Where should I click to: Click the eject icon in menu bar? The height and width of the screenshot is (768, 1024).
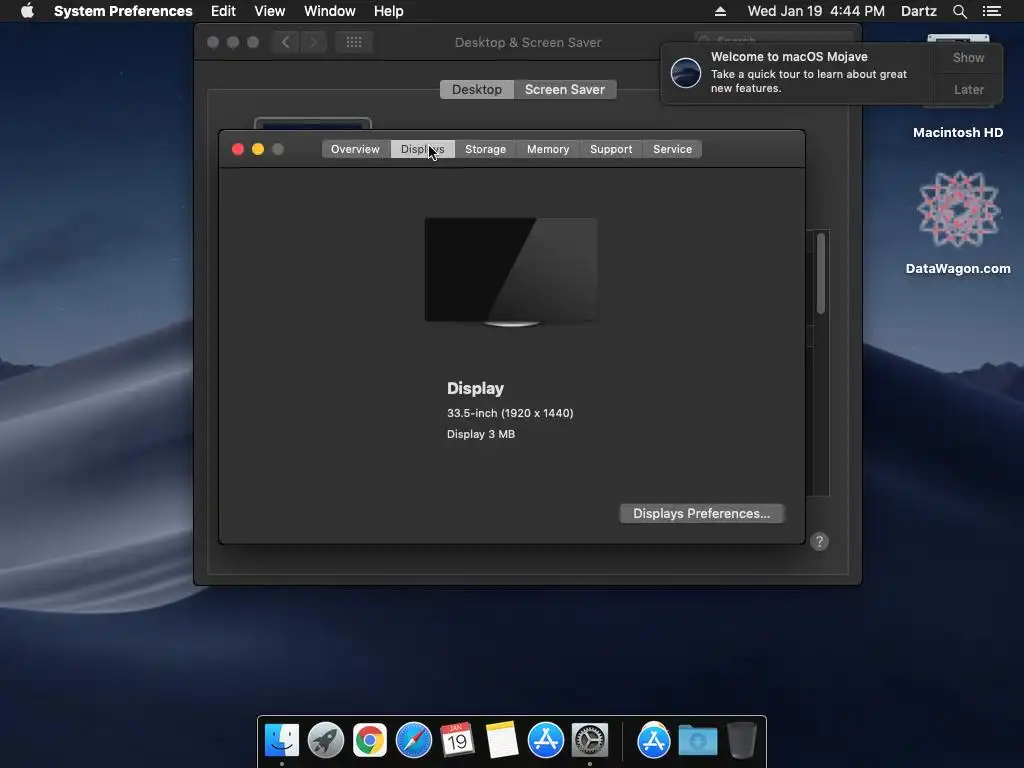[720, 11]
